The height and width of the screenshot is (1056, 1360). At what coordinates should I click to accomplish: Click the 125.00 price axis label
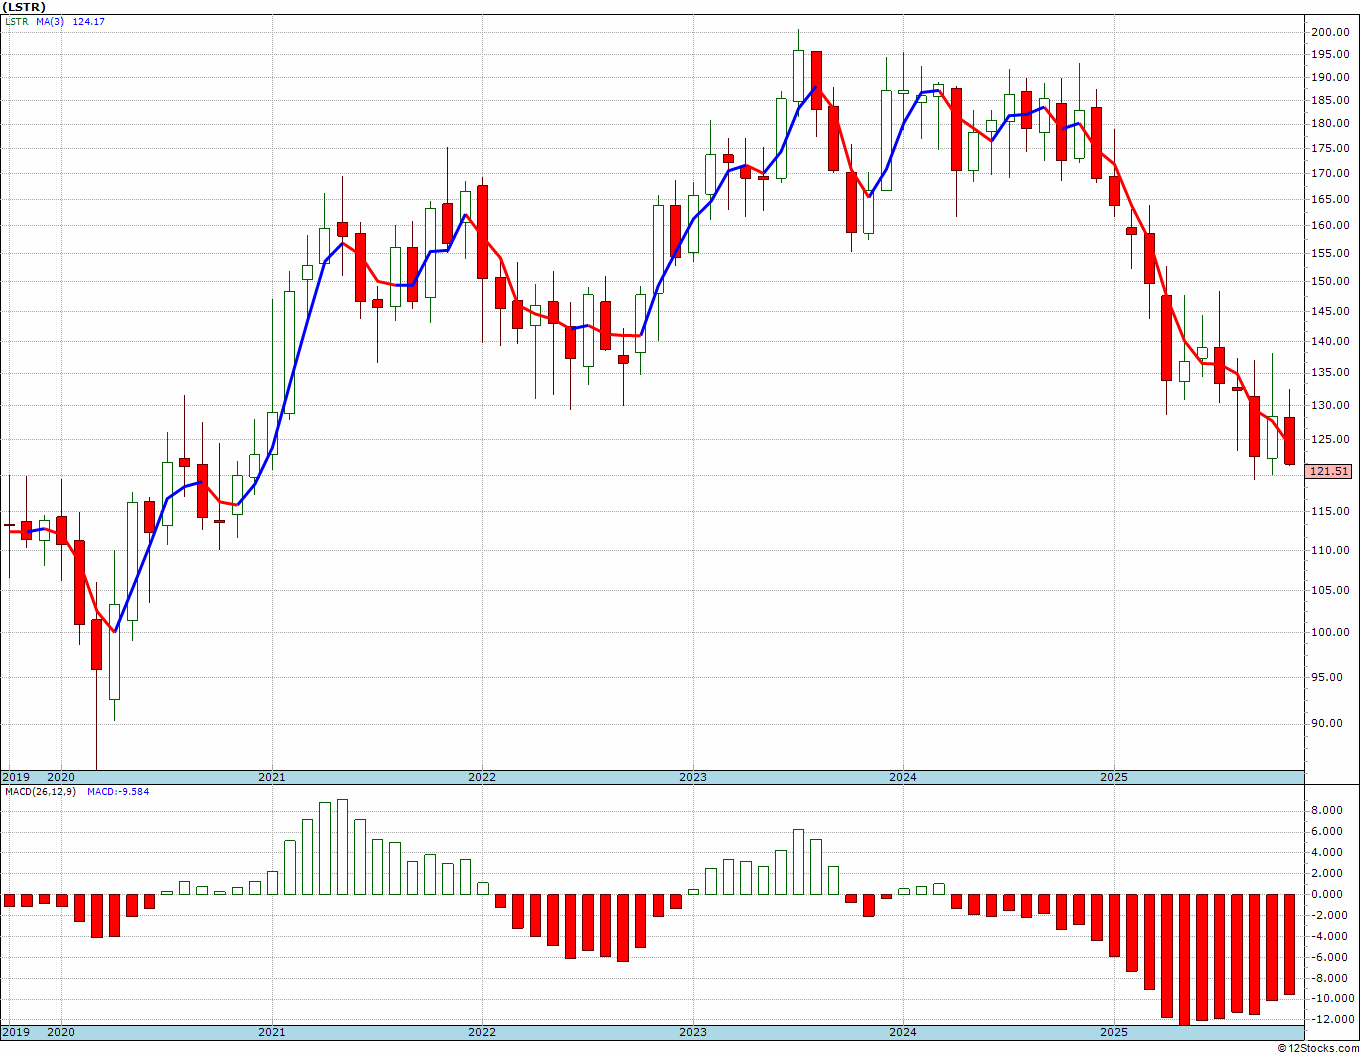tap(1330, 439)
